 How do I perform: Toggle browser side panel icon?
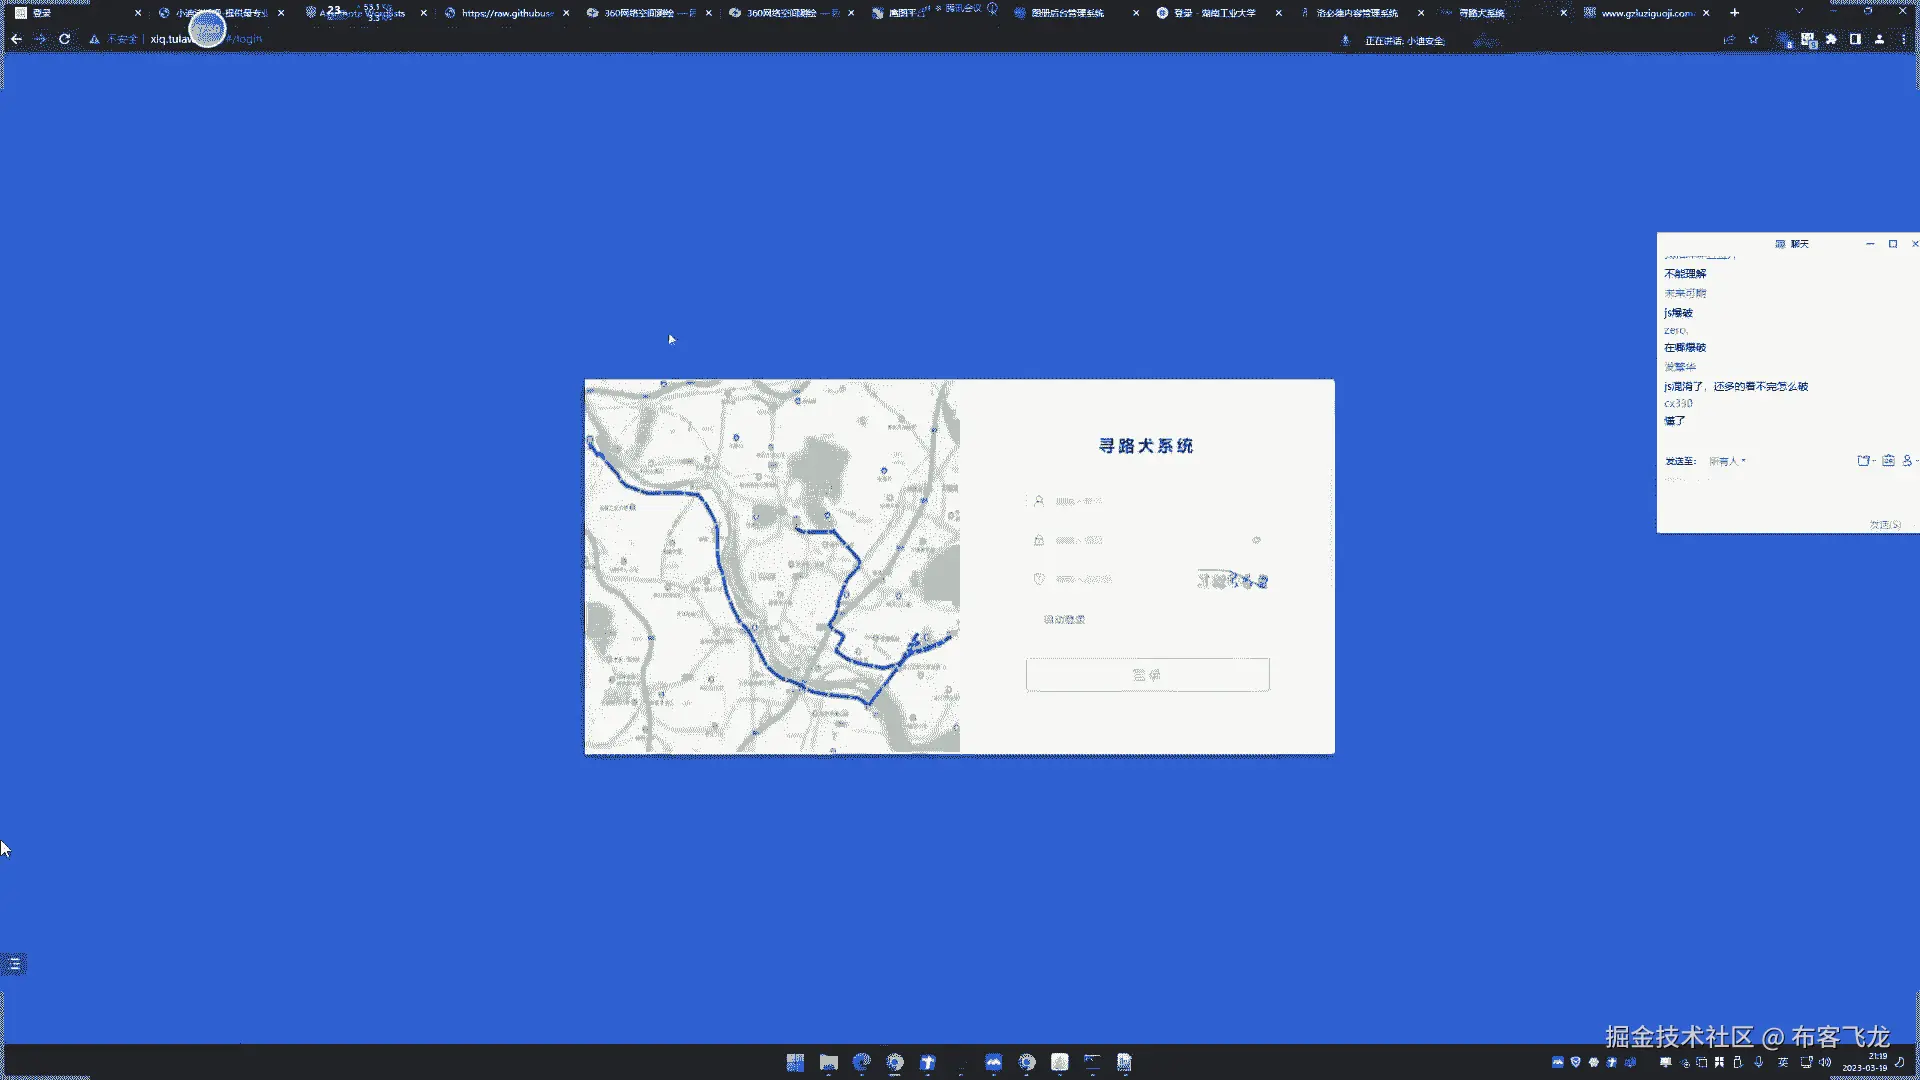pos(1855,40)
